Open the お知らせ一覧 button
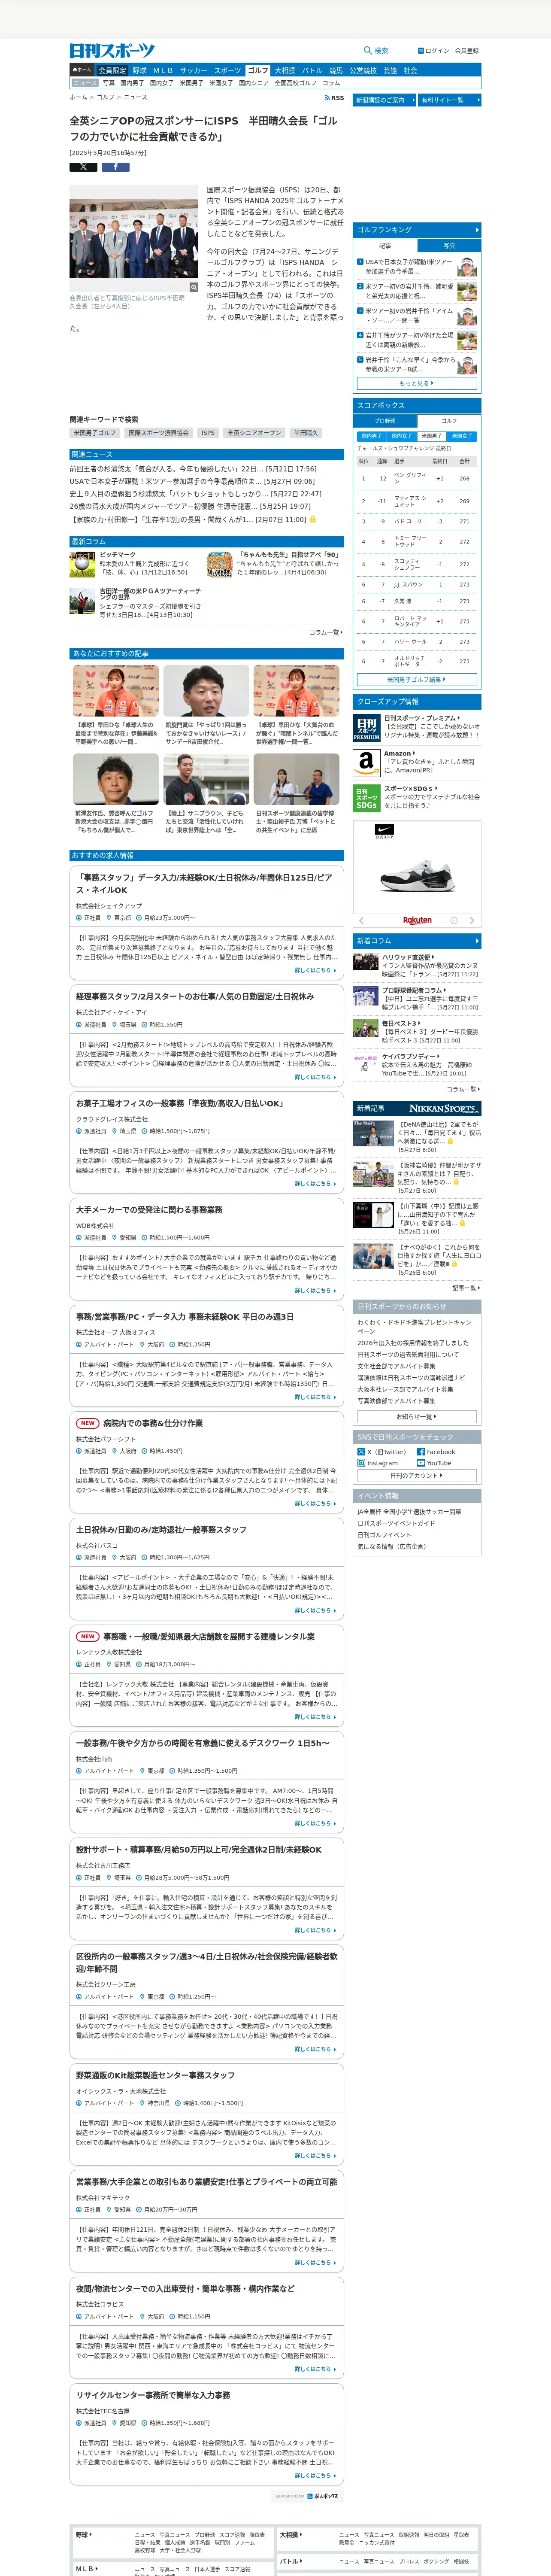Image resolution: width=551 pixels, height=2576 pixels. pos(417,1416)
